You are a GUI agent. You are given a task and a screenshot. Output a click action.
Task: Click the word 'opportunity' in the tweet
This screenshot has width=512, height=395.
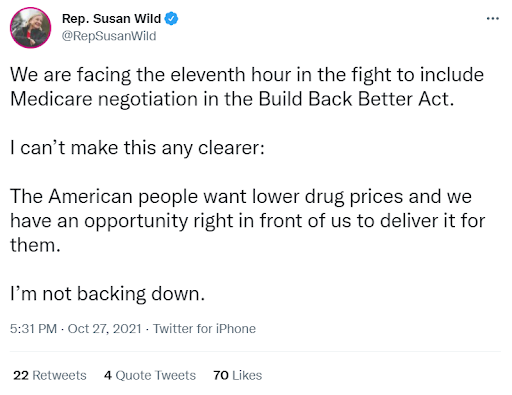[136, 221]
